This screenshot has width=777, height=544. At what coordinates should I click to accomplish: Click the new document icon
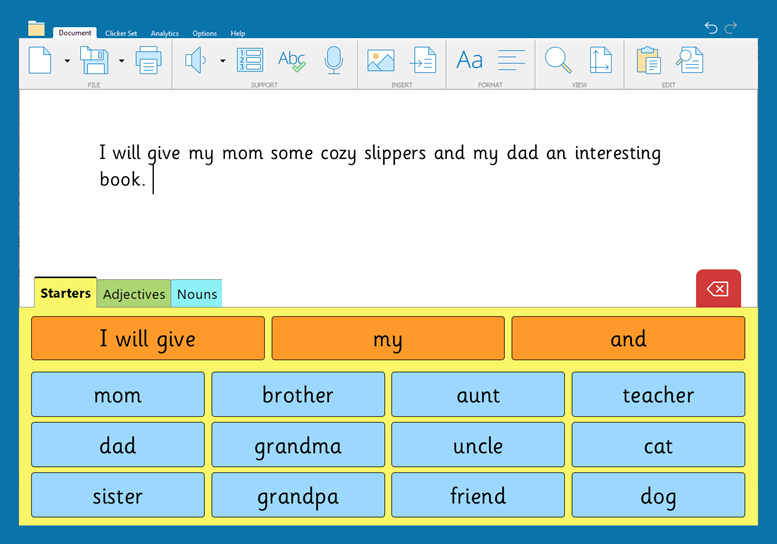point(40,60)
